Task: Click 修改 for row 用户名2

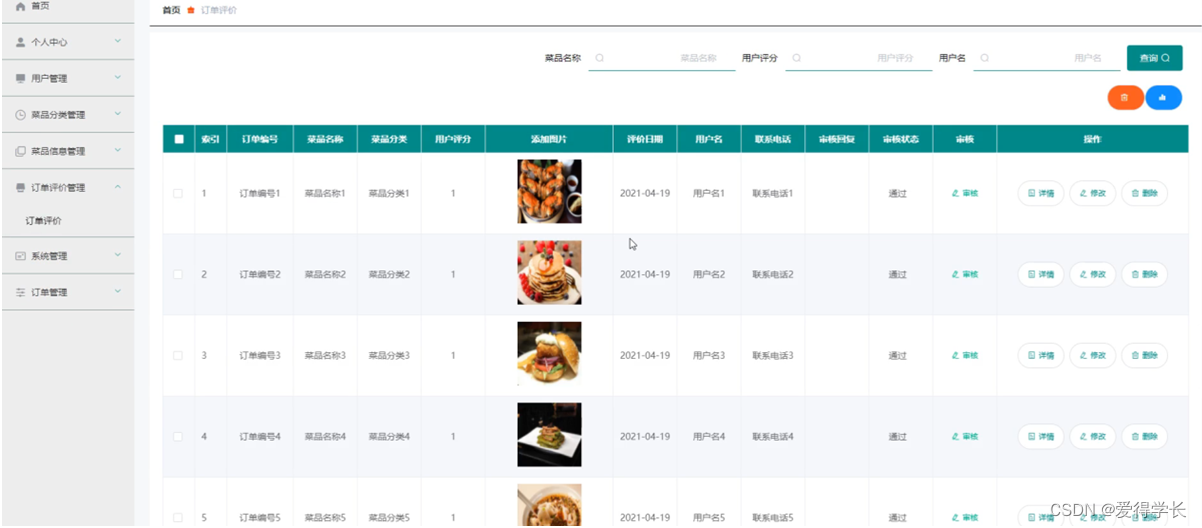Action: (x=1093, y=274)
